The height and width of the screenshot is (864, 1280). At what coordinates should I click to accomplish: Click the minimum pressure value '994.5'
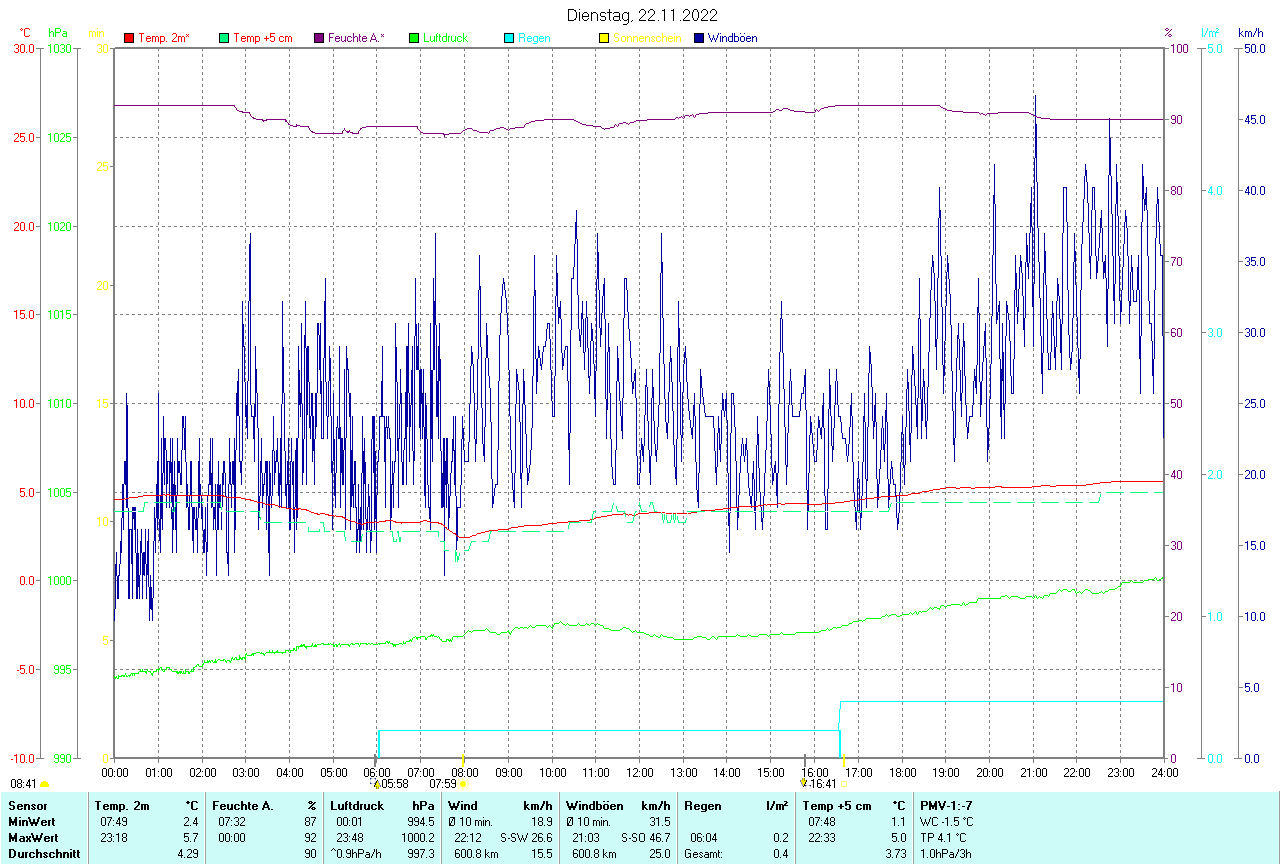click(419, 822)
